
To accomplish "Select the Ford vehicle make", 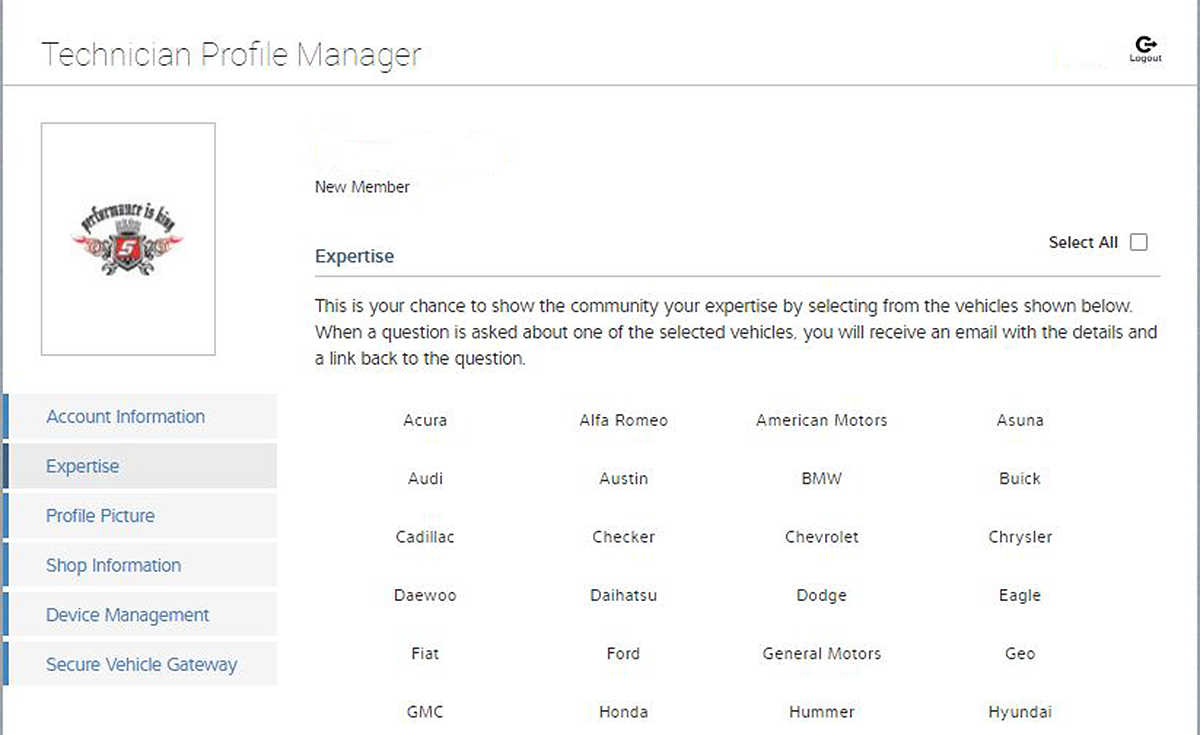I will 623,654.
